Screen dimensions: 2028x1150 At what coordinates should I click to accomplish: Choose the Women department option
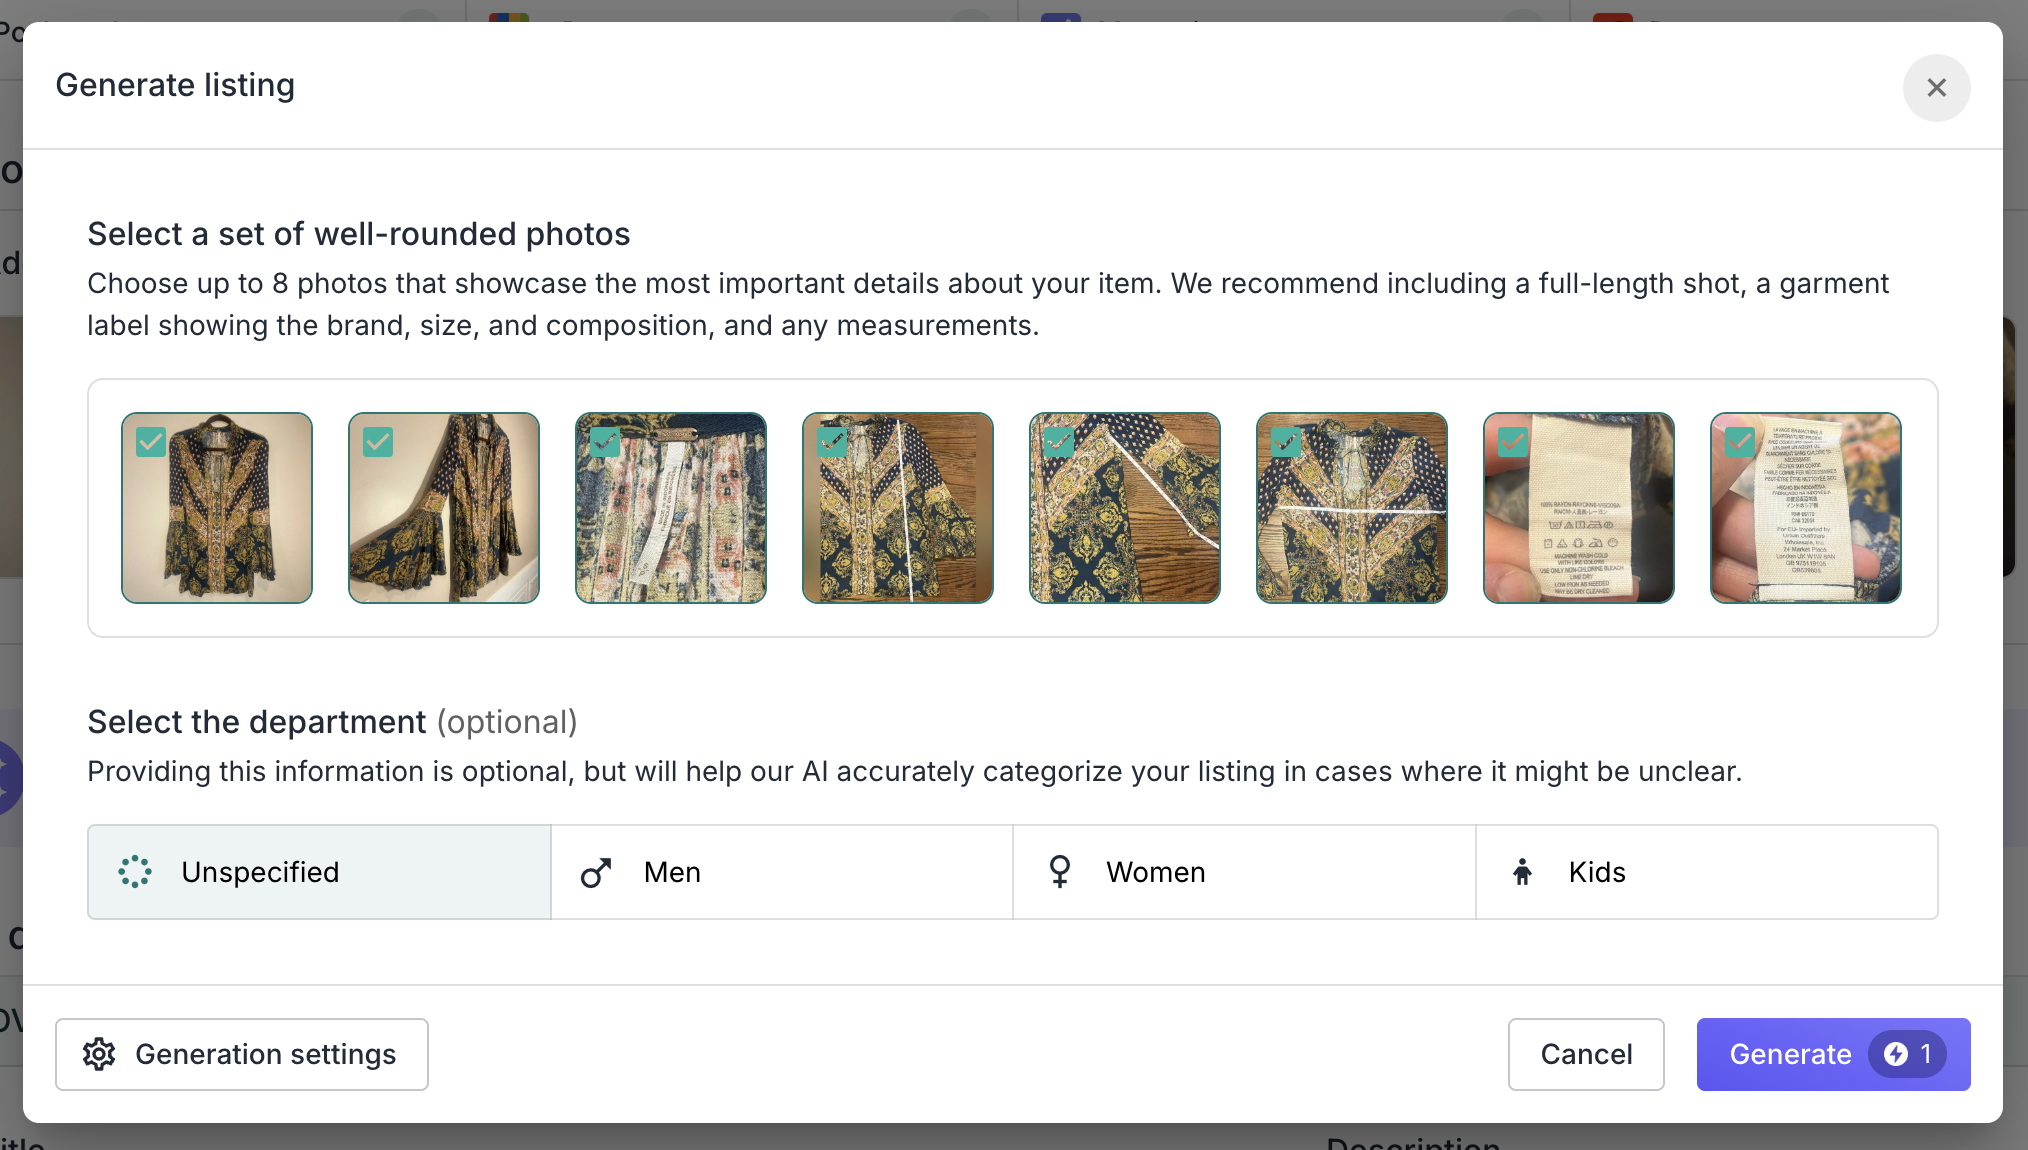point(1244,872)
